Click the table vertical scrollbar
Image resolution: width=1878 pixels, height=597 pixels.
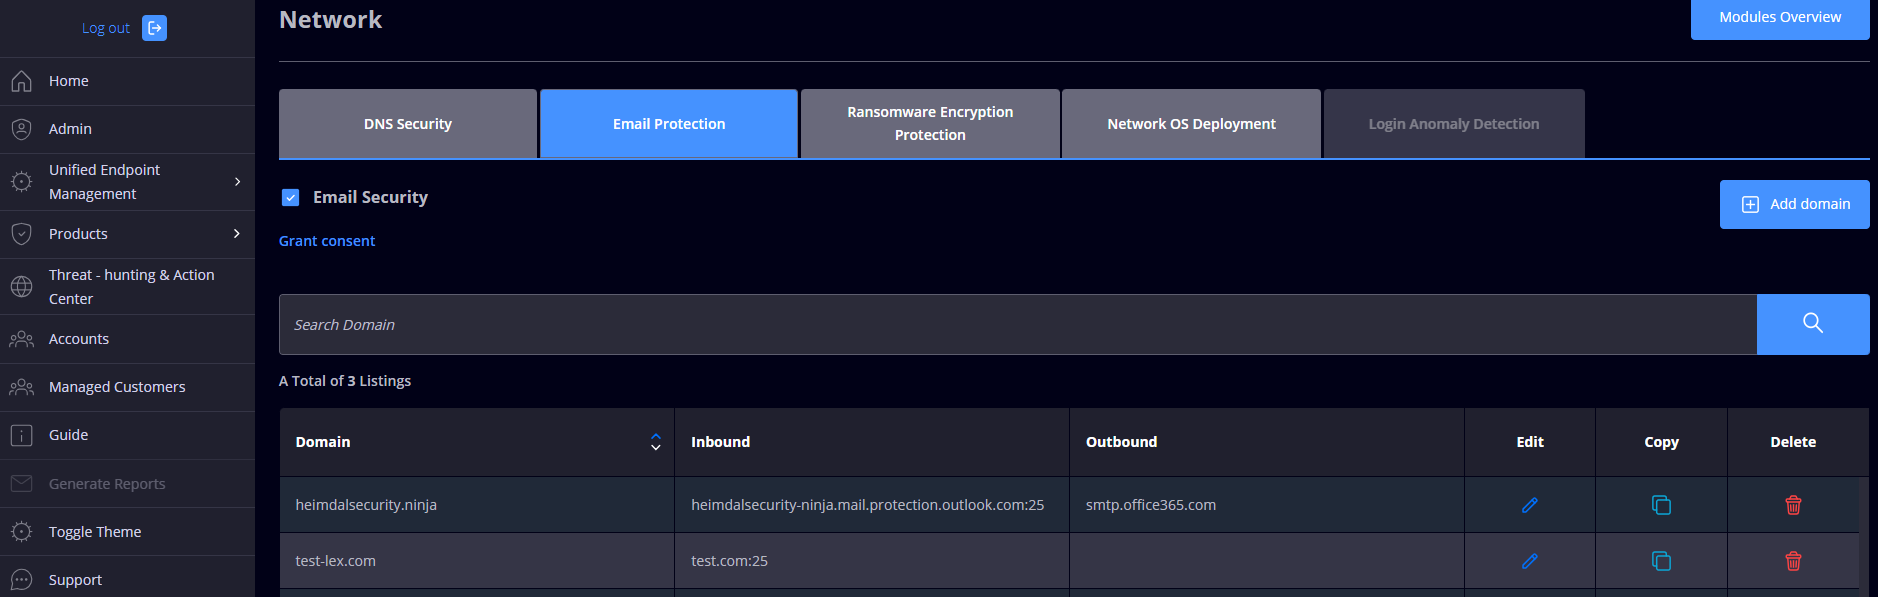(1864, 536)
